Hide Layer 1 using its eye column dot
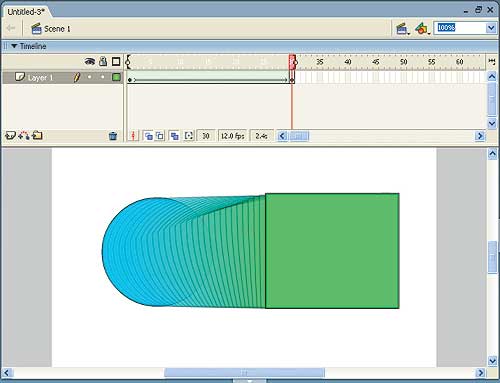 [90, 77]
